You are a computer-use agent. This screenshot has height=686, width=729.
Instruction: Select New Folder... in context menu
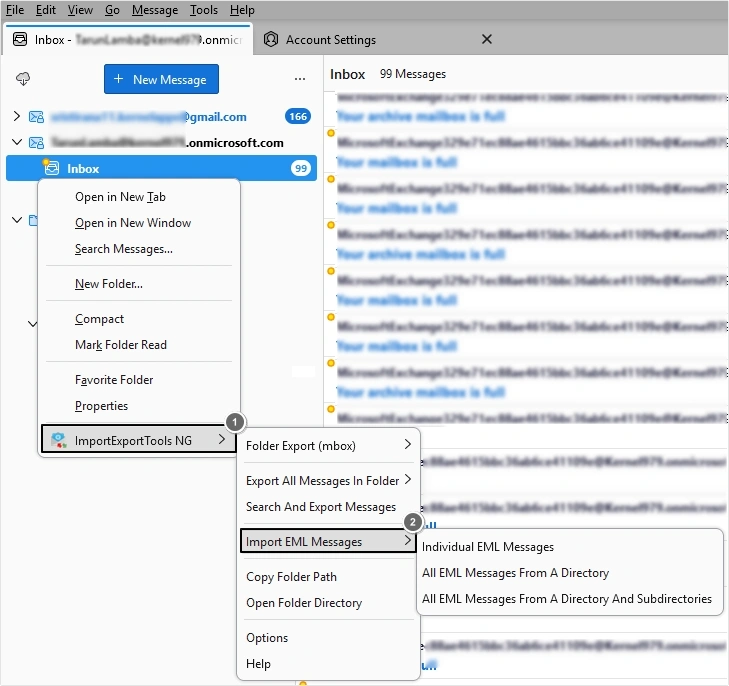(x=139, y=284)
